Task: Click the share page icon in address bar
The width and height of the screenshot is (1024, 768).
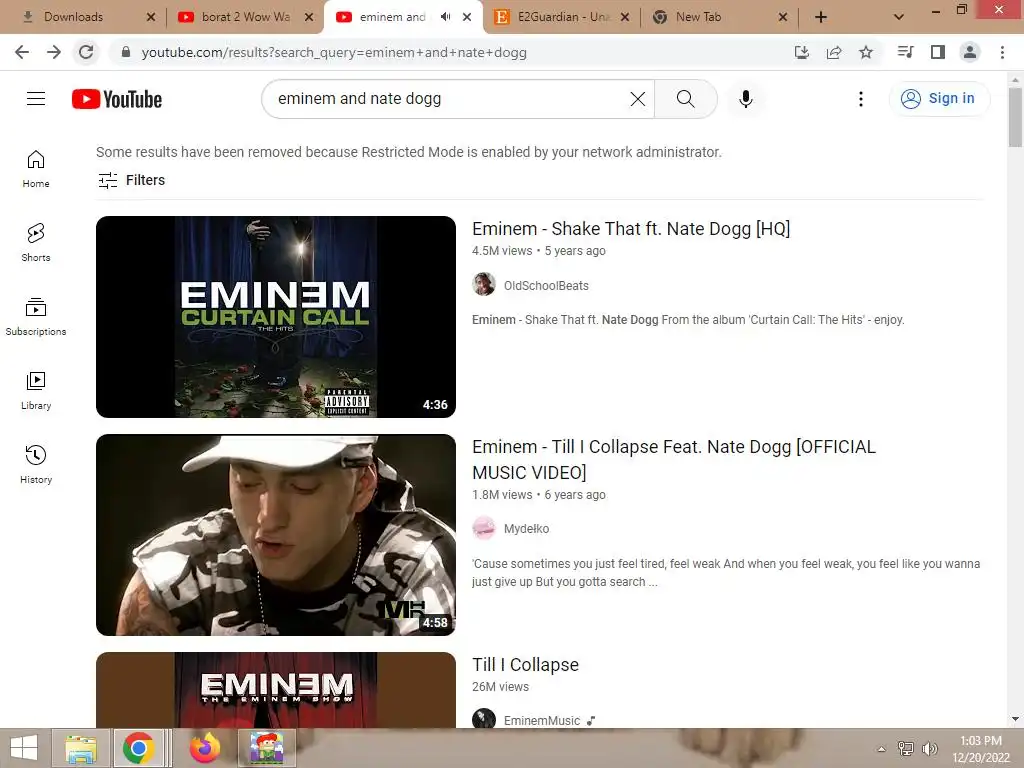Action: 834,52
